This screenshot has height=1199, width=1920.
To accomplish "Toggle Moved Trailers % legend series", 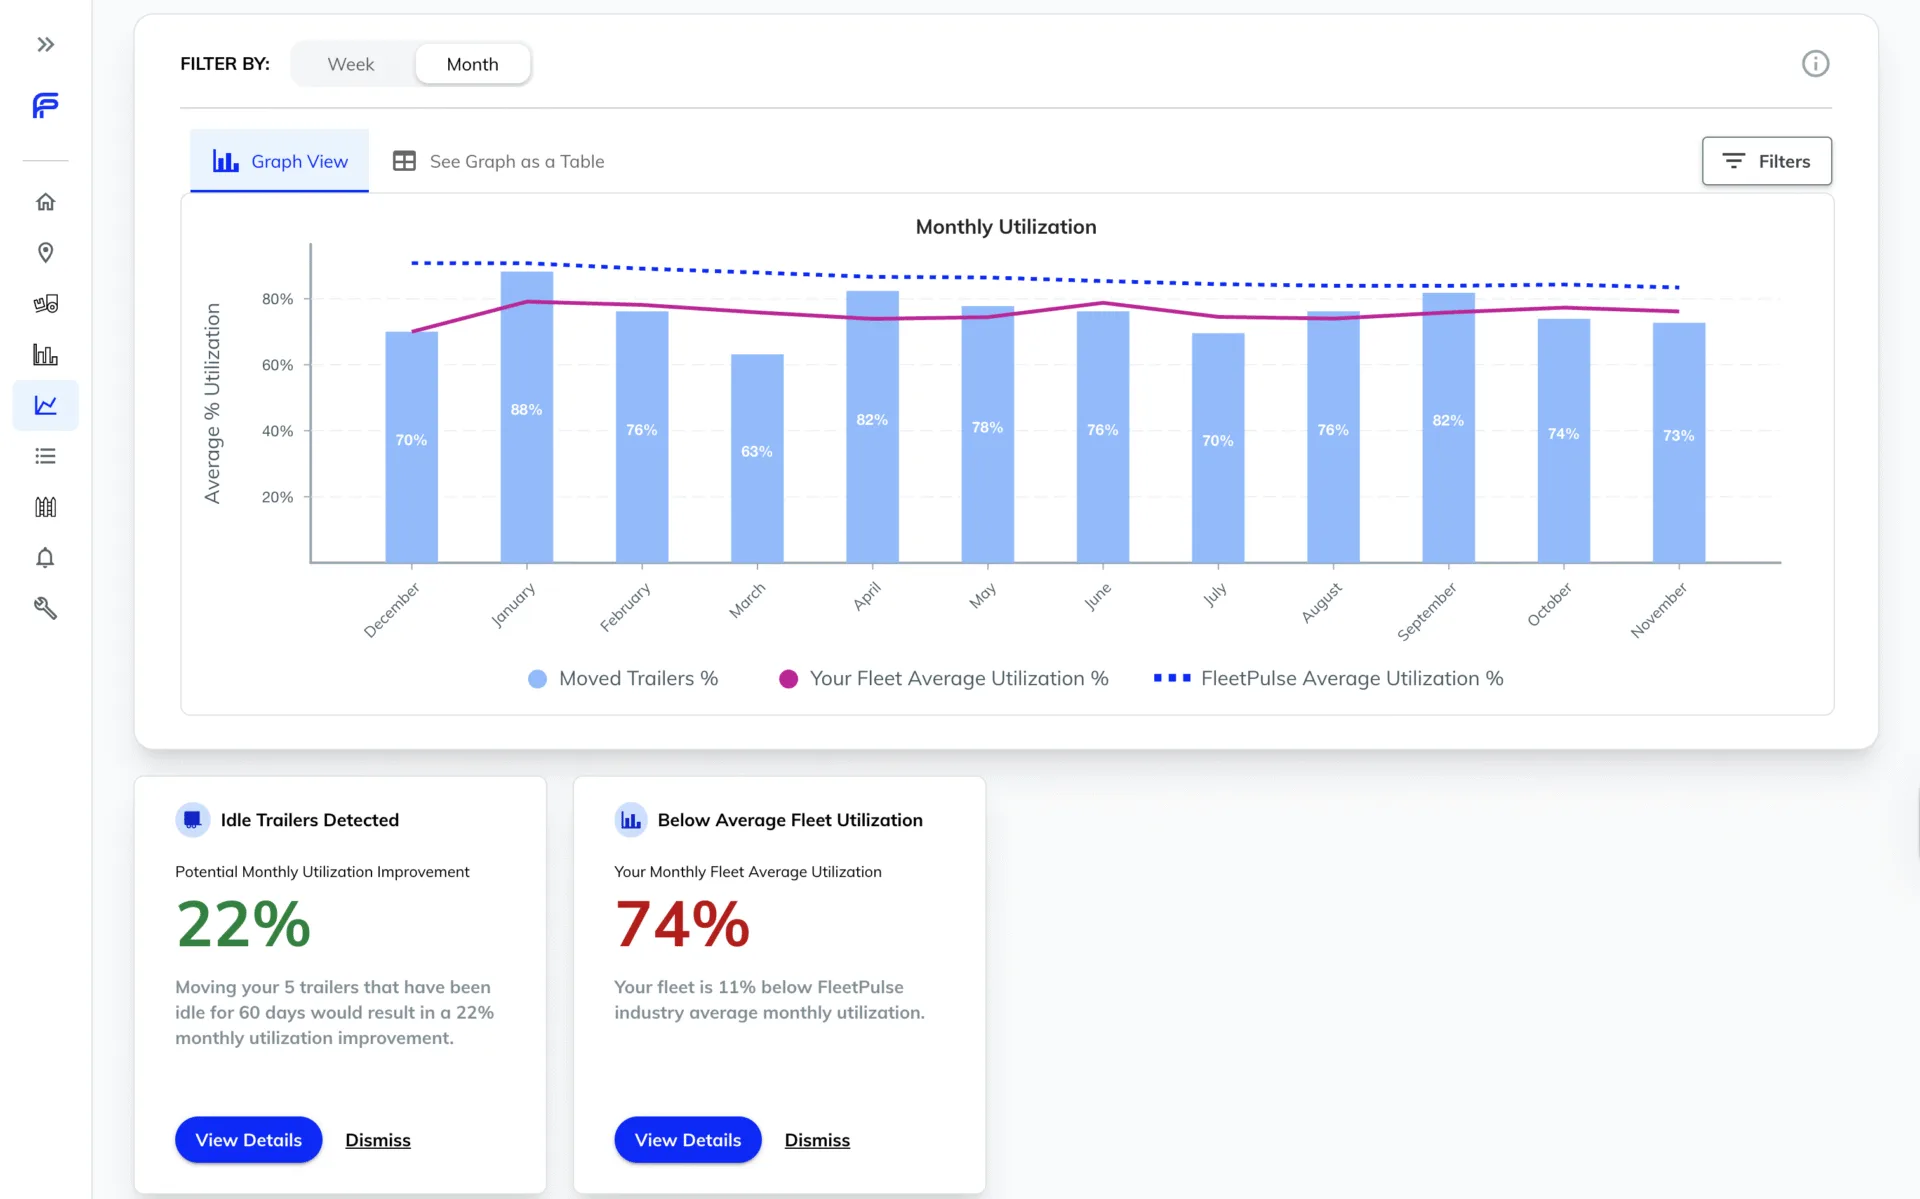I will (x=623, y=679).
